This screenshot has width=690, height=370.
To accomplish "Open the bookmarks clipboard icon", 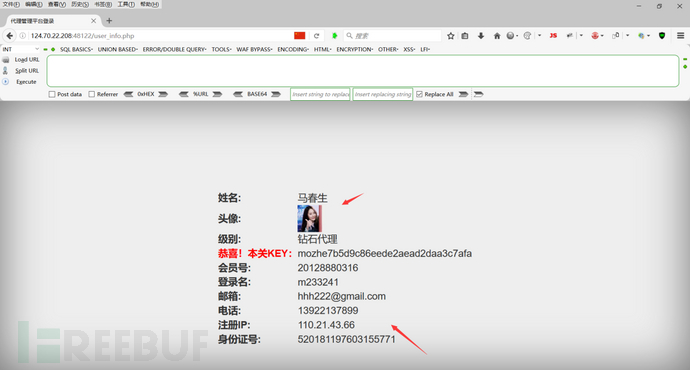I will (465, 36).
